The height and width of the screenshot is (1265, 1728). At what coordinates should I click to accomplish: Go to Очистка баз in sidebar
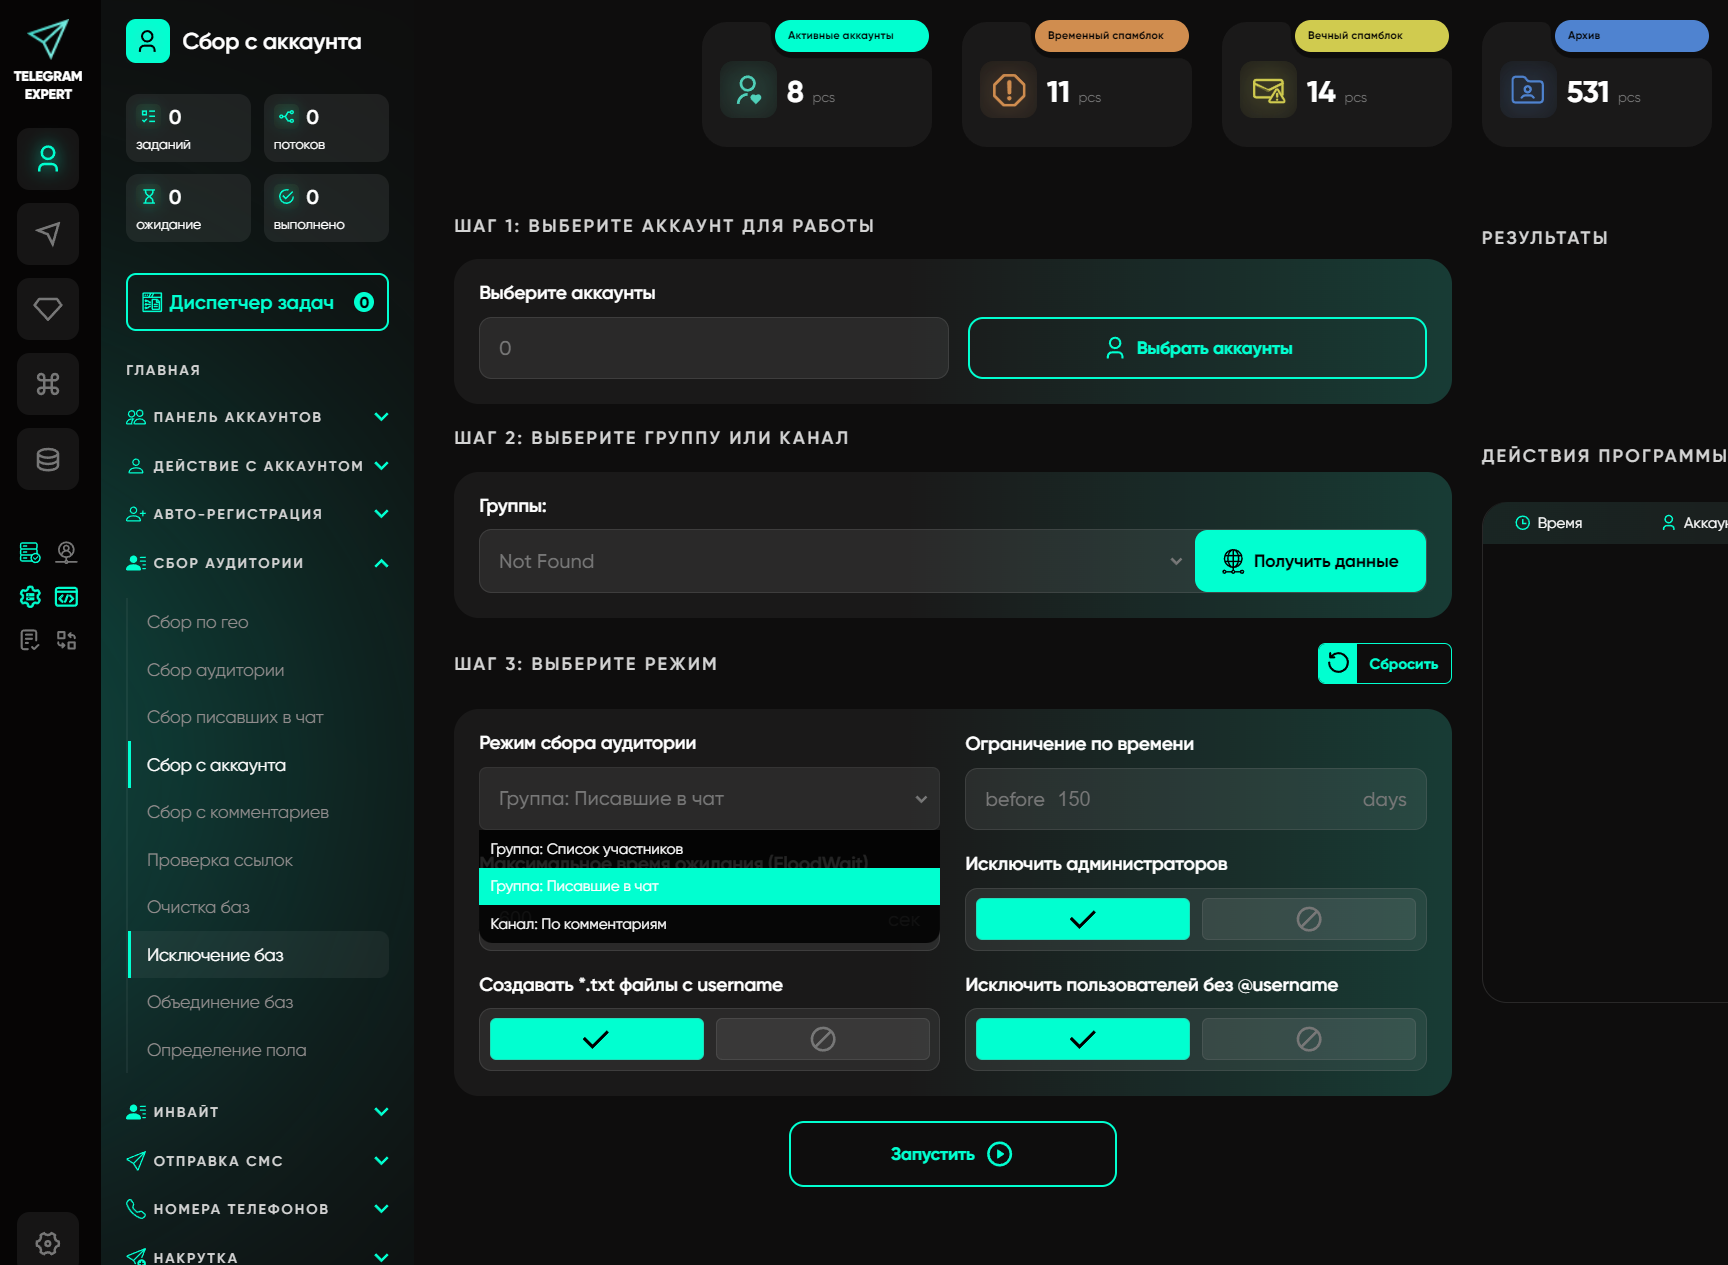(x=198, y=907)
